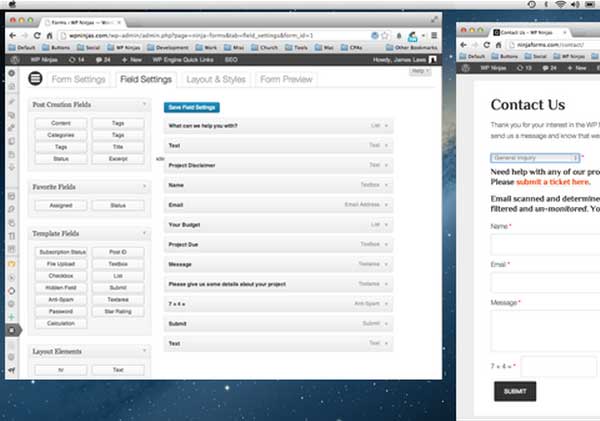Open Other Bookmarks folder
This screenshot has height=421, width=600.
[412, 47]
